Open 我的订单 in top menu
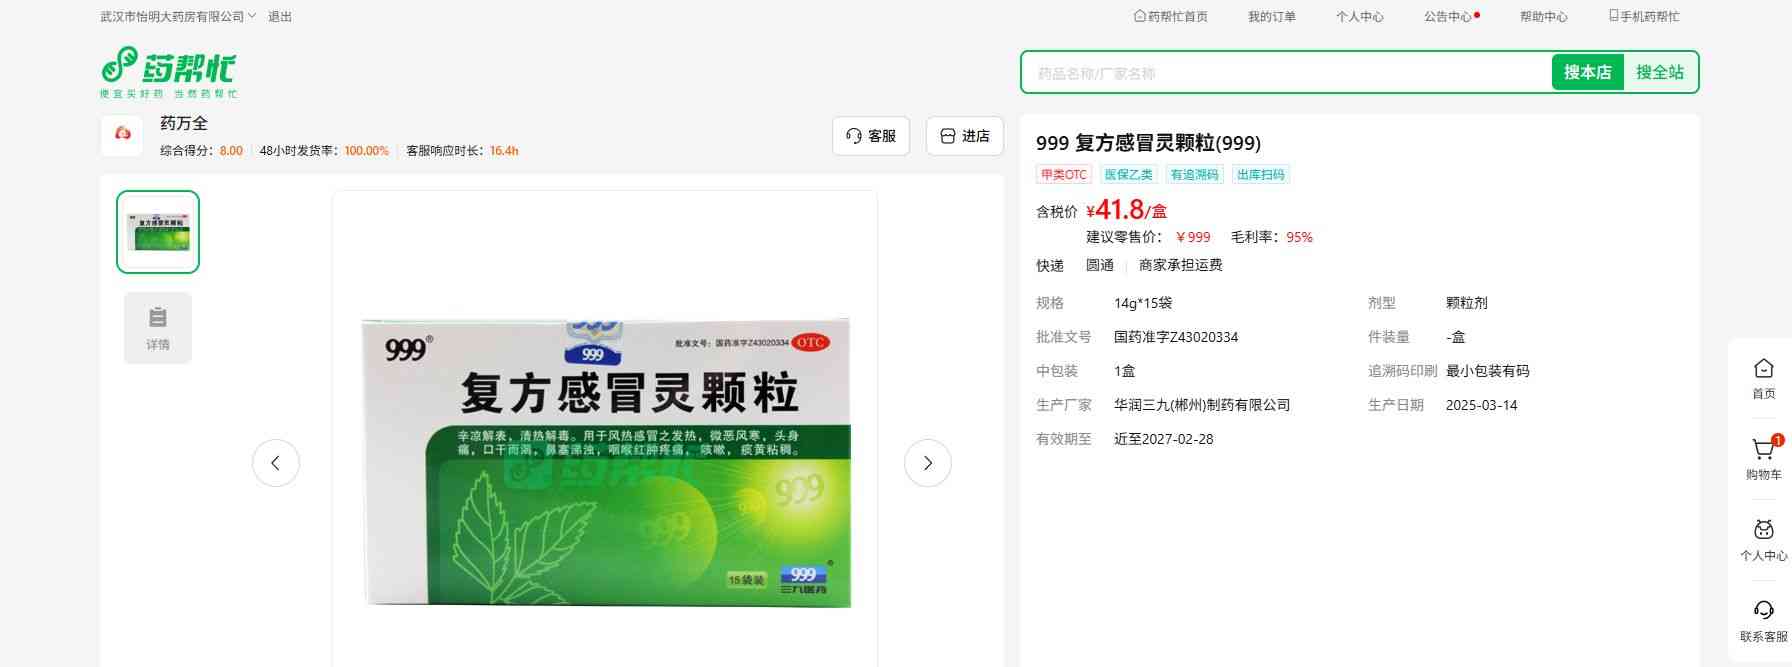The width and height of the screenshot is (1792, 667). tap(1271, 16)
